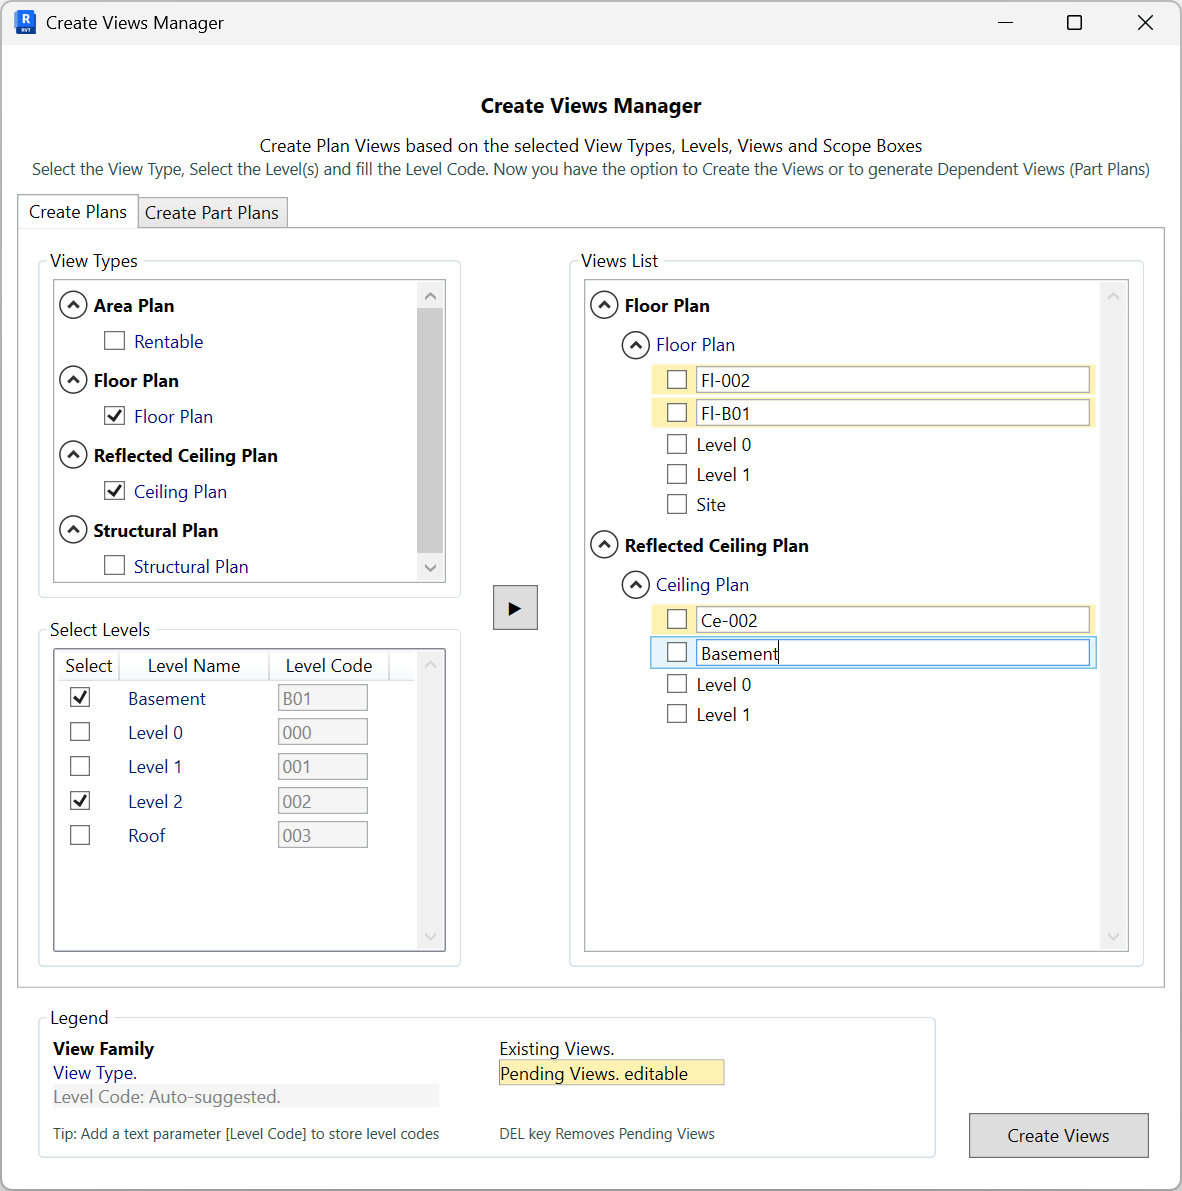Collapse the Ceiling Plan group in Views List
This screenshot has height=1191, width=1182.
(635, 584)
